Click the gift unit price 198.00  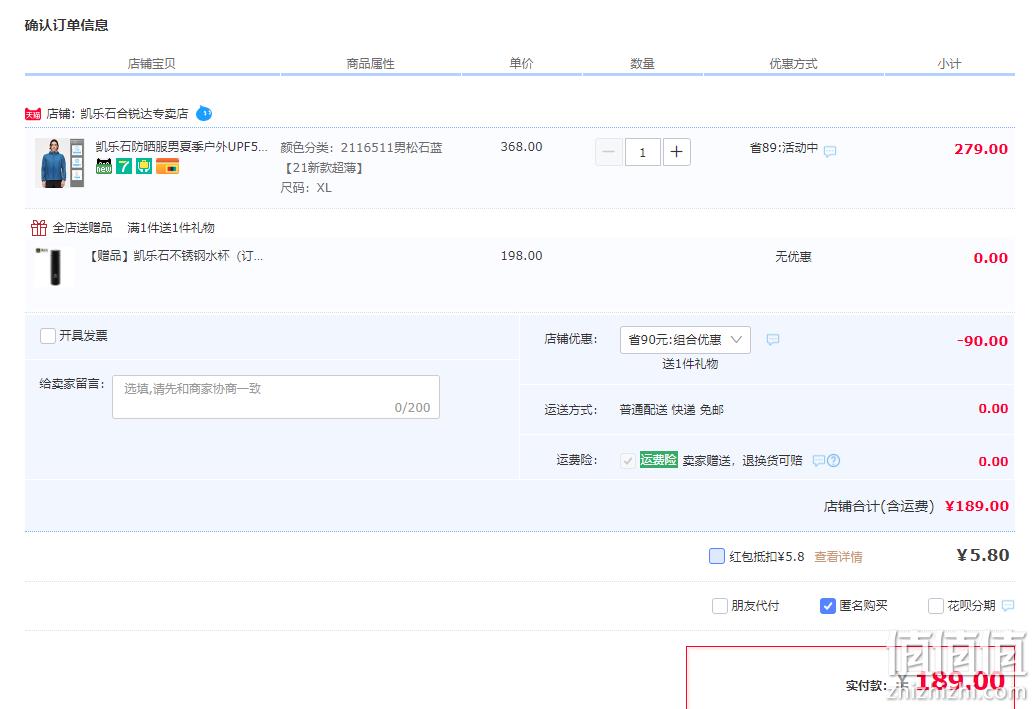[x=521, y=256]
